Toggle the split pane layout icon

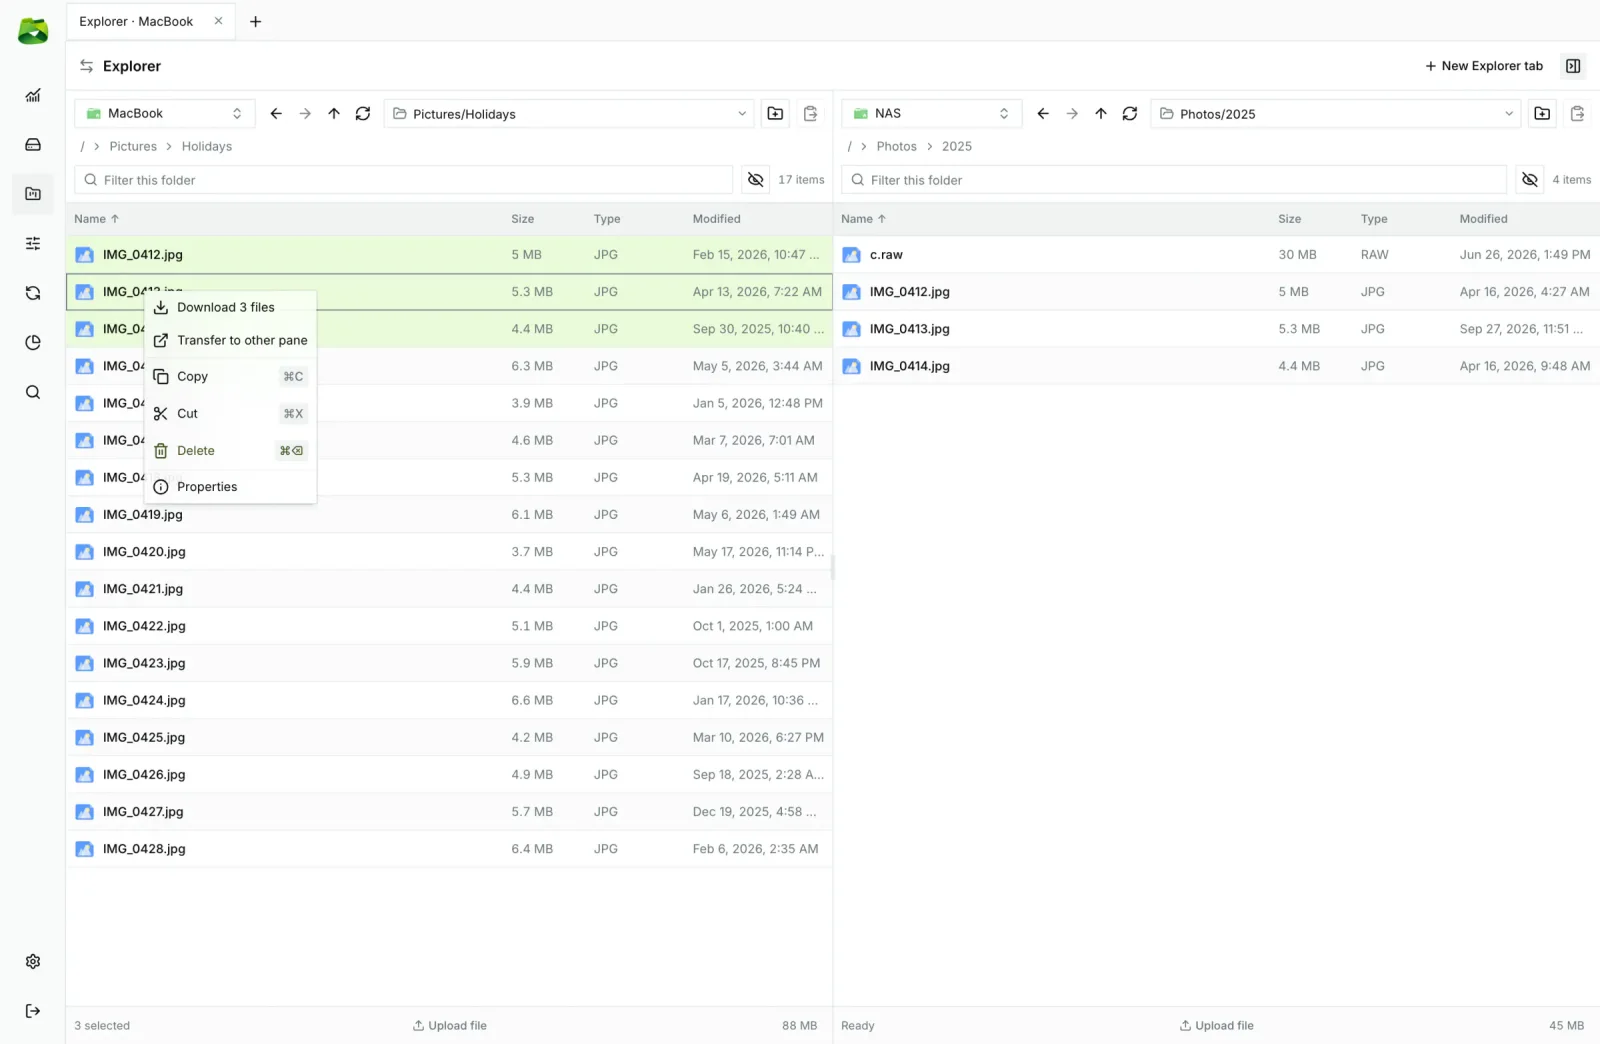(1573, 66)
